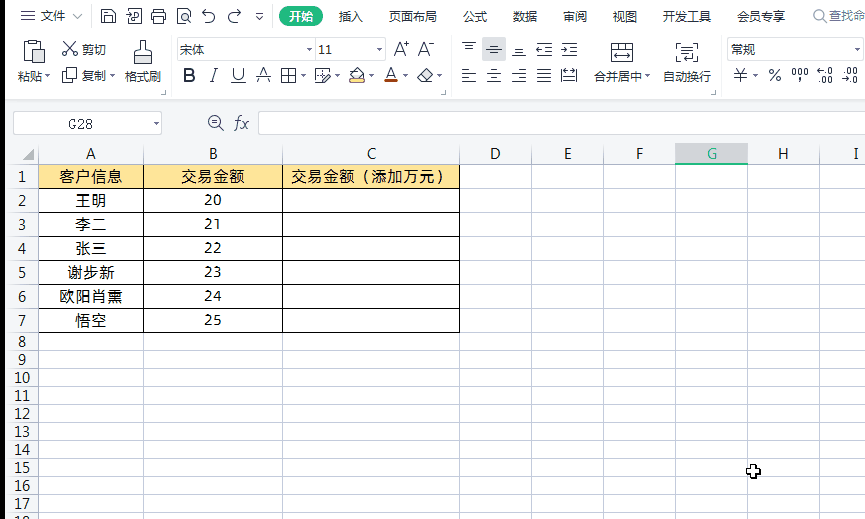The height and width of the screenshot is (519, 865).
Task: Click the eraser clear formatting icon
Action: (x=425, y=75)
